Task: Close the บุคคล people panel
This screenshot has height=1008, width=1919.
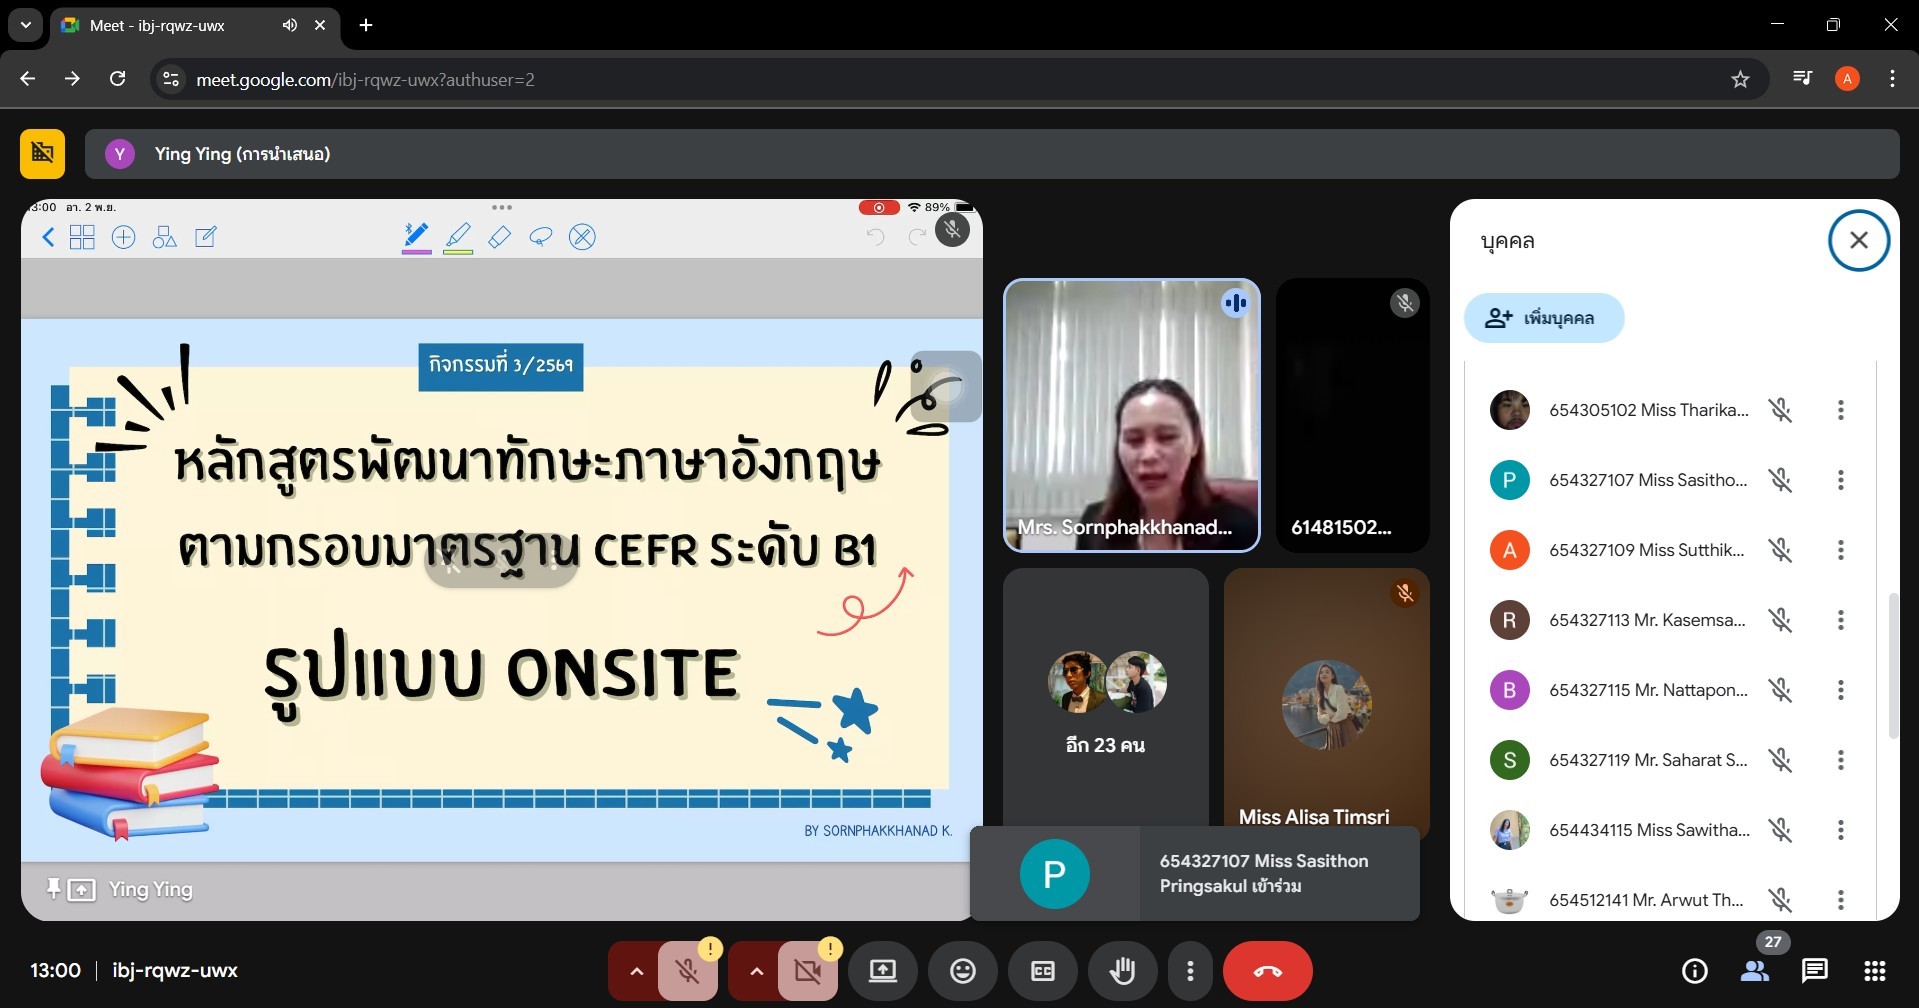Action: click(1858, 240)
